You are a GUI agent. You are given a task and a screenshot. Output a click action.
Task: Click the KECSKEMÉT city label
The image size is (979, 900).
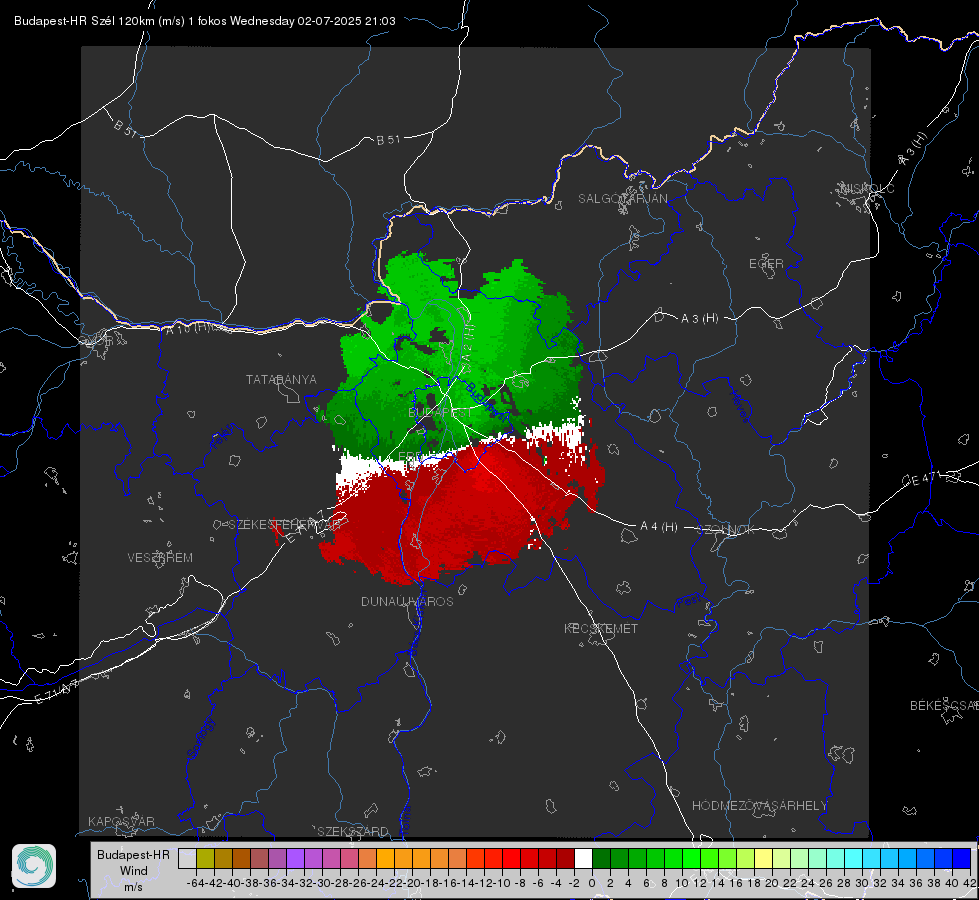point(601,628)
